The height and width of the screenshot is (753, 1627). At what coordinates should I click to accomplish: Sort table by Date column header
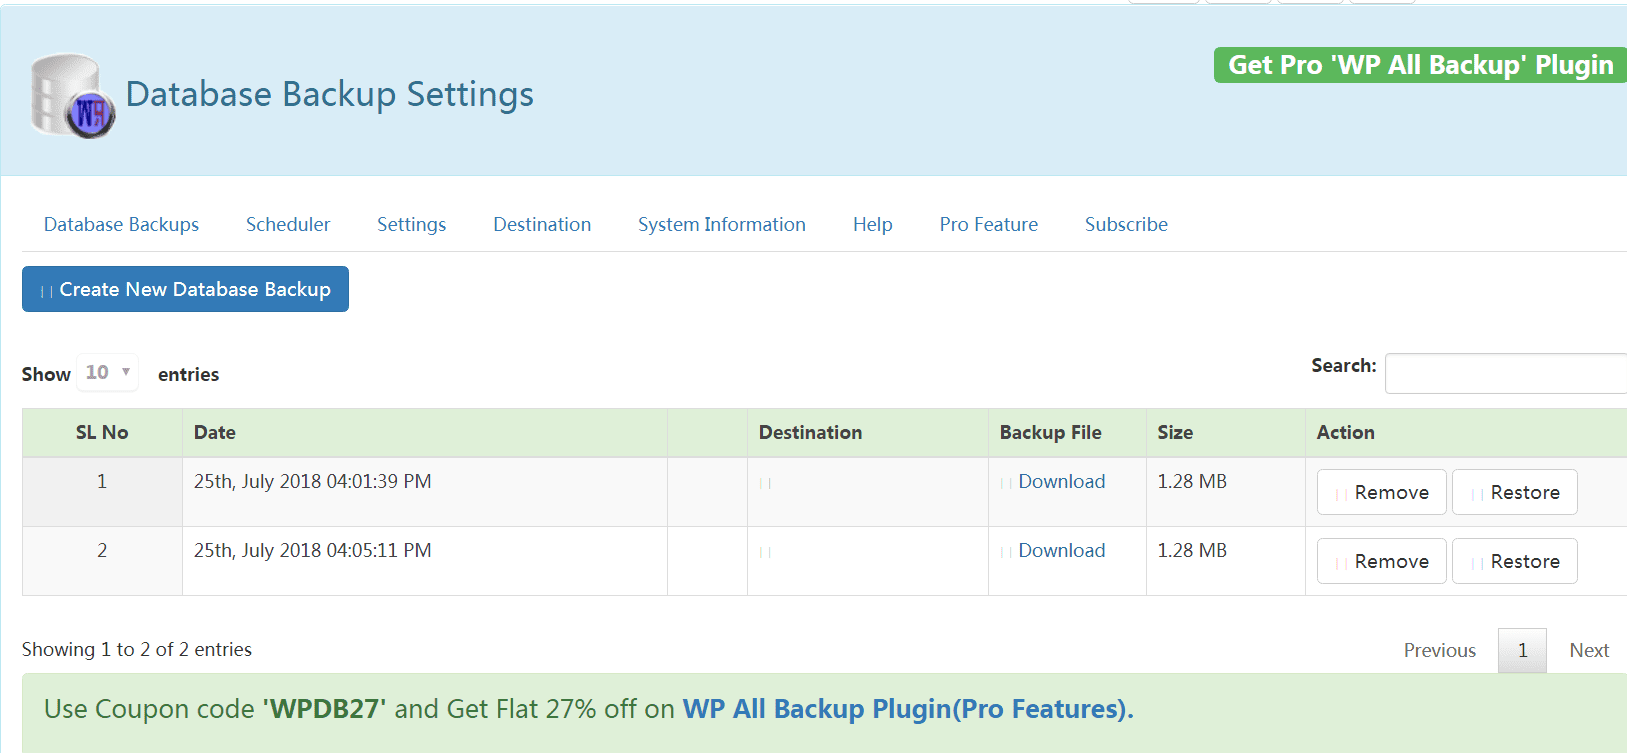pyautogui.click(x=215, y=433)
